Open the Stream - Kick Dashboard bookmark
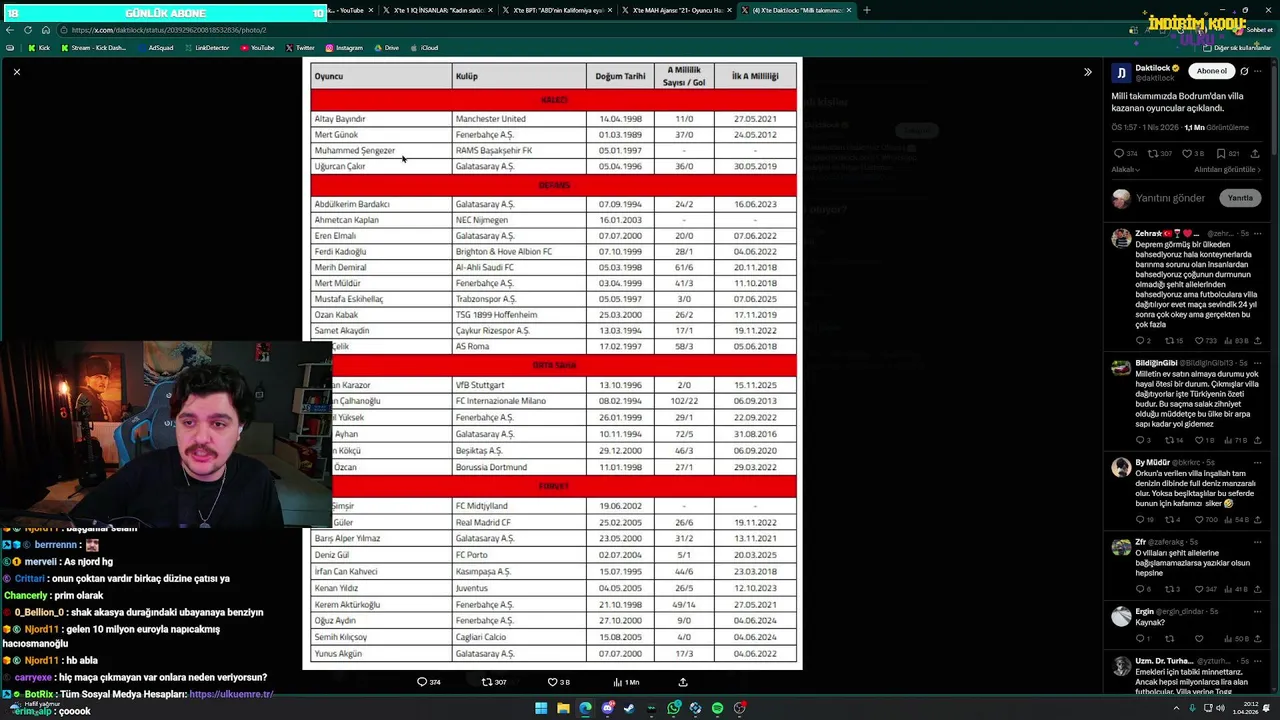The width and height of the screenshot is (1280, 720). pos(94,48)
